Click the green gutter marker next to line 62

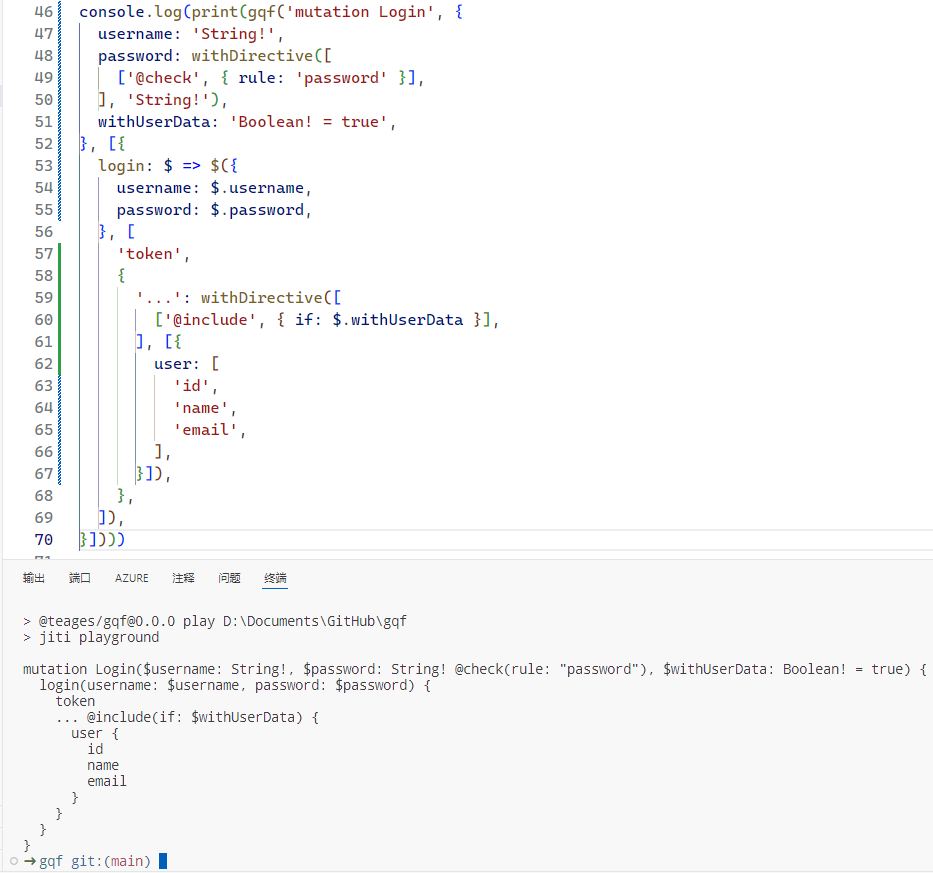click(58, 363)
